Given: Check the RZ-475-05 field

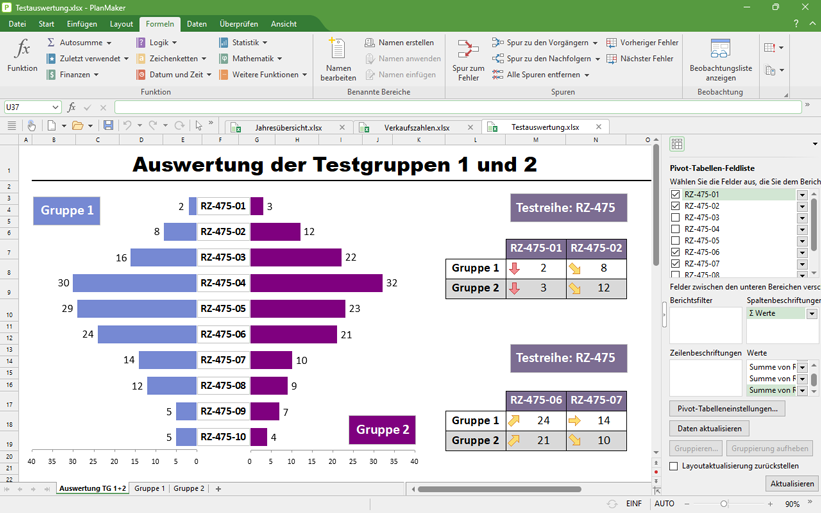Looking at the screenshot, I should coord(675,240).
